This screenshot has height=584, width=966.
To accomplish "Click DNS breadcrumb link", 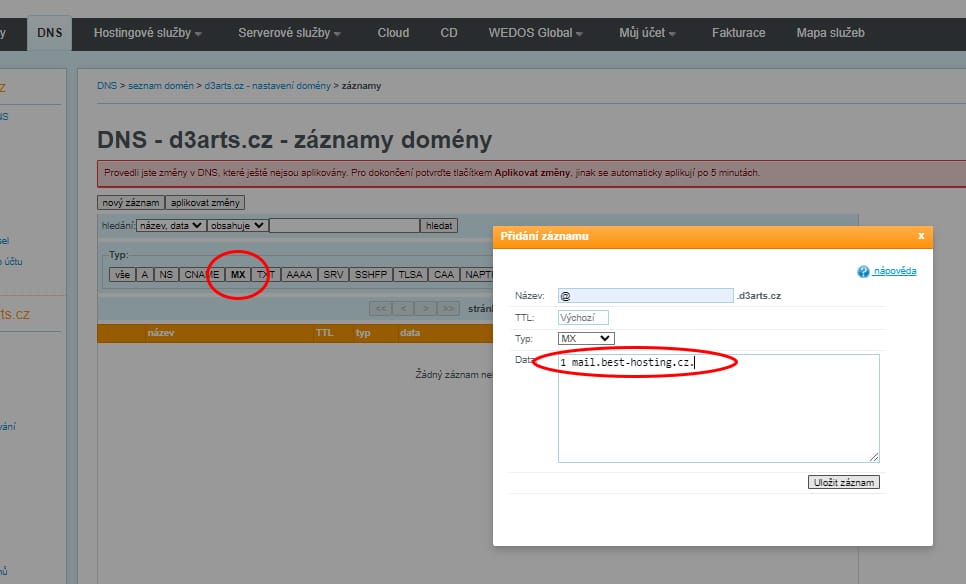I will pos(107,86).
